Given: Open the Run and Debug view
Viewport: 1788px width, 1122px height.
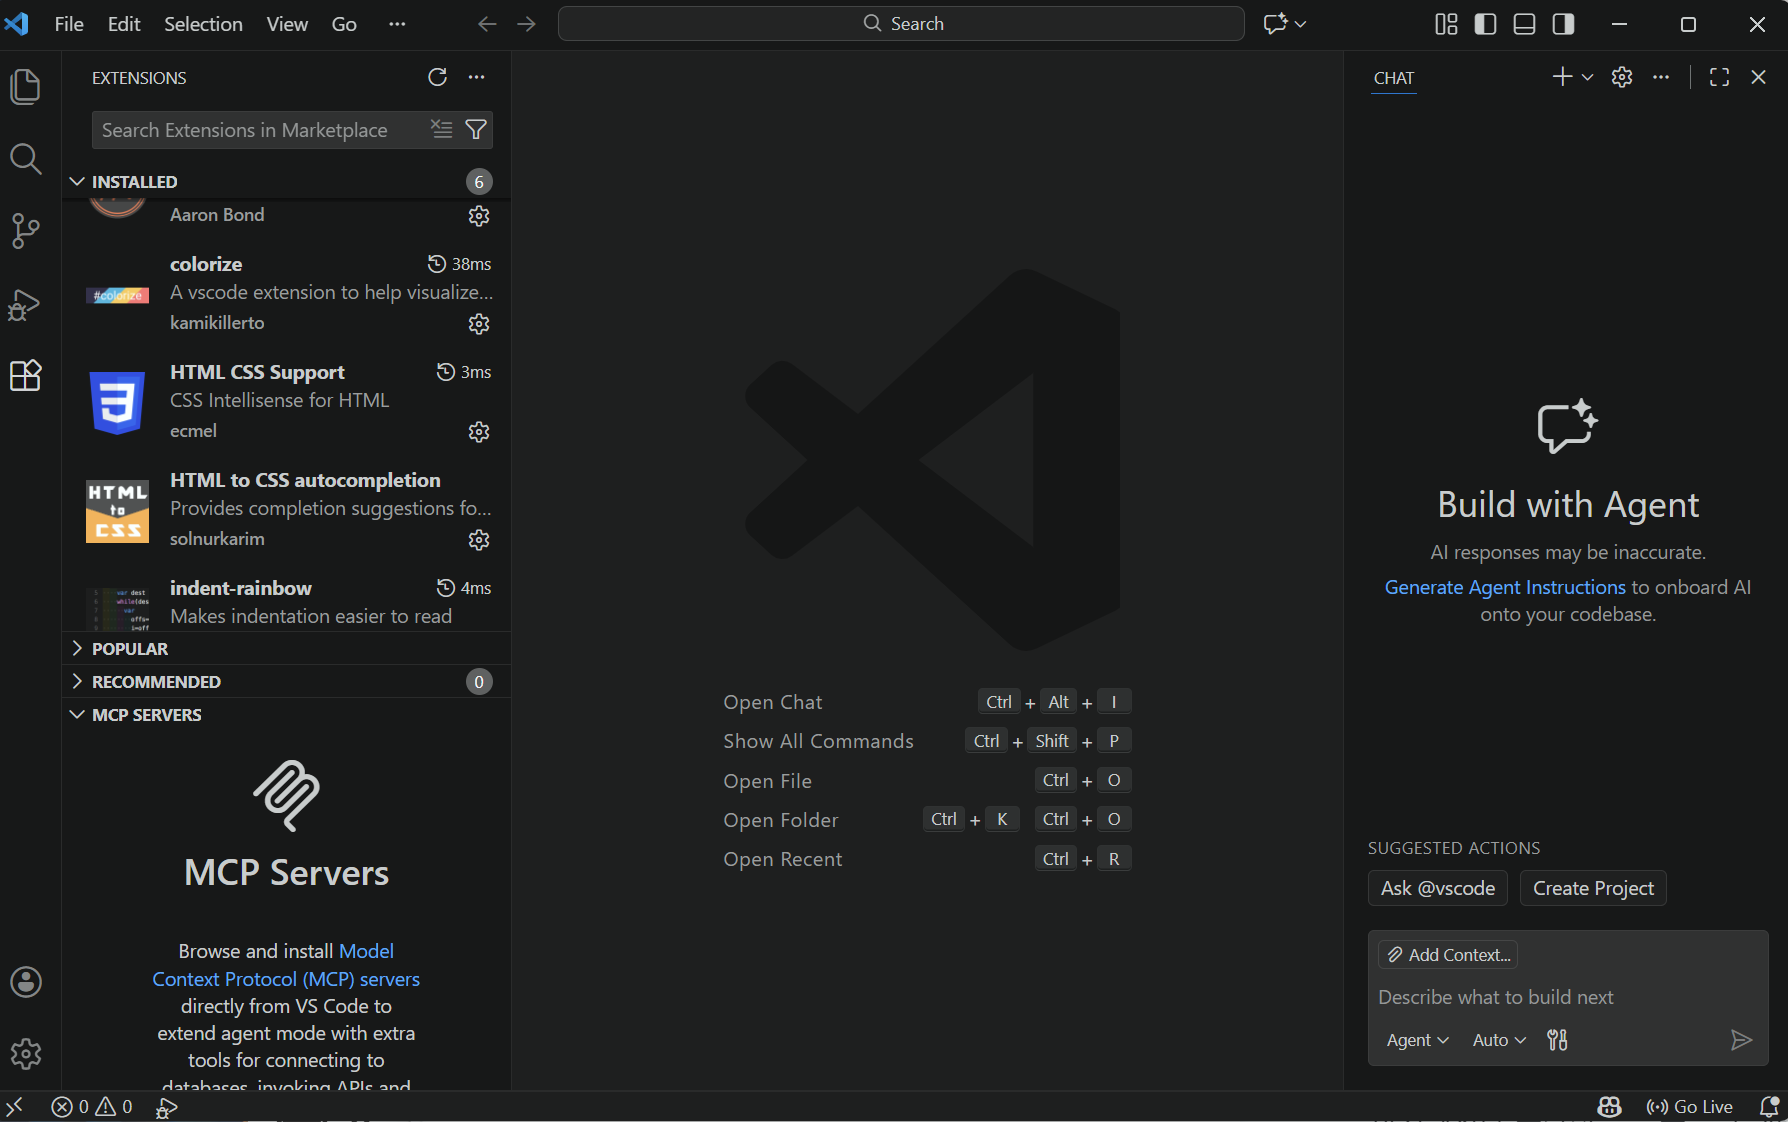Looking at the screenshot, I should pos(25,304).
